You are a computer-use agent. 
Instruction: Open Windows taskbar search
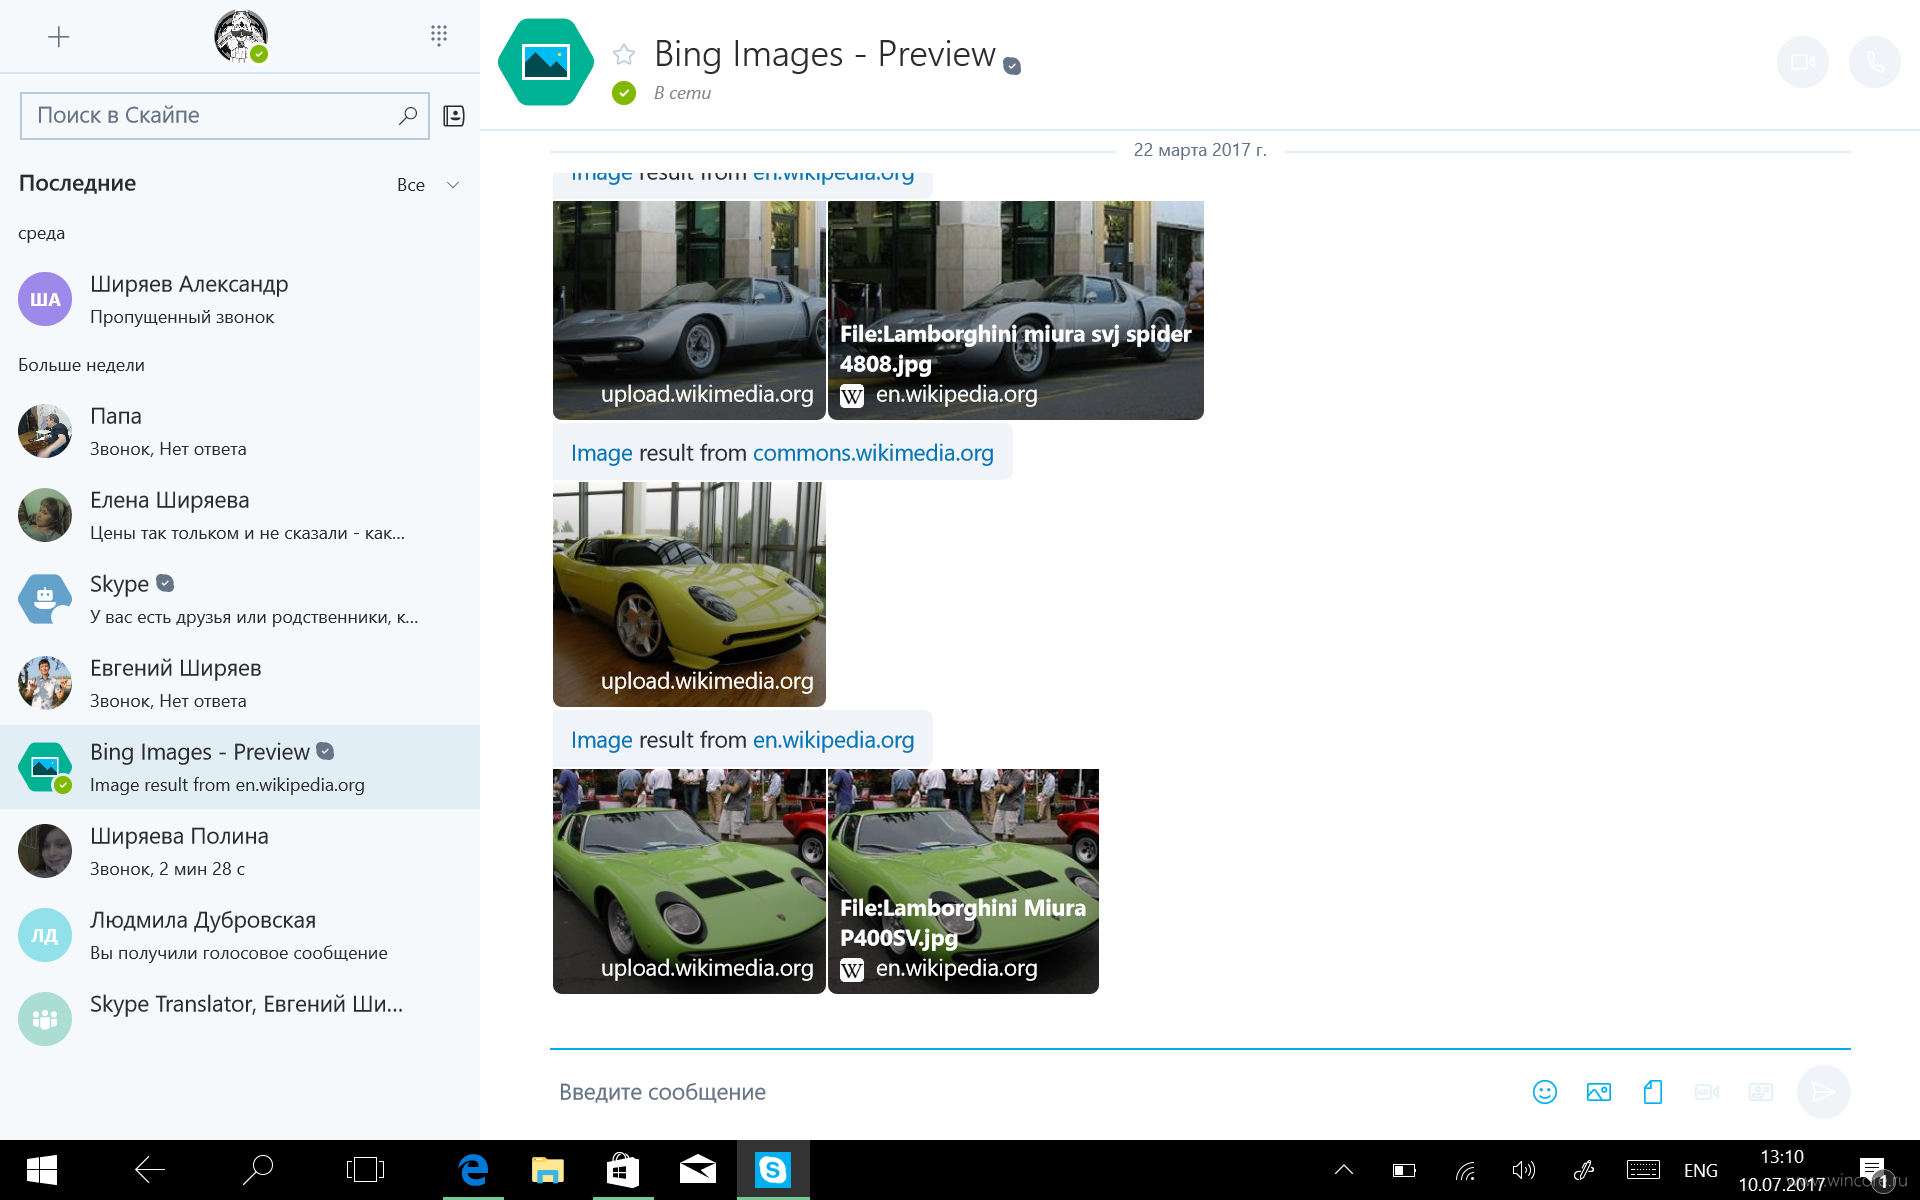[258, 1170]
